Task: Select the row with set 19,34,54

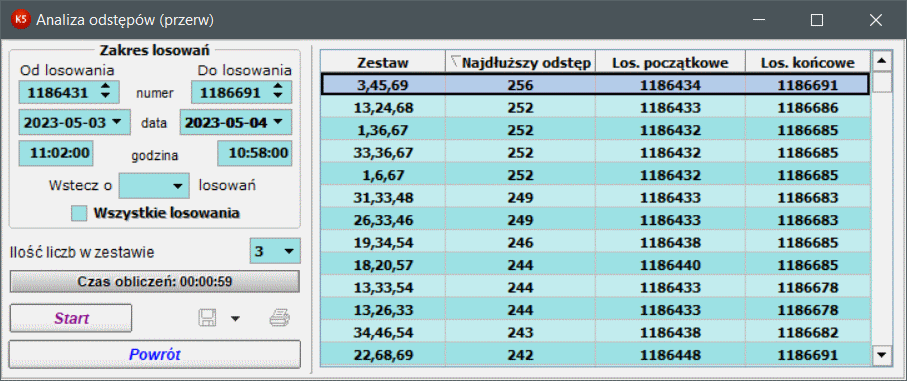Action: click(595, 243)
